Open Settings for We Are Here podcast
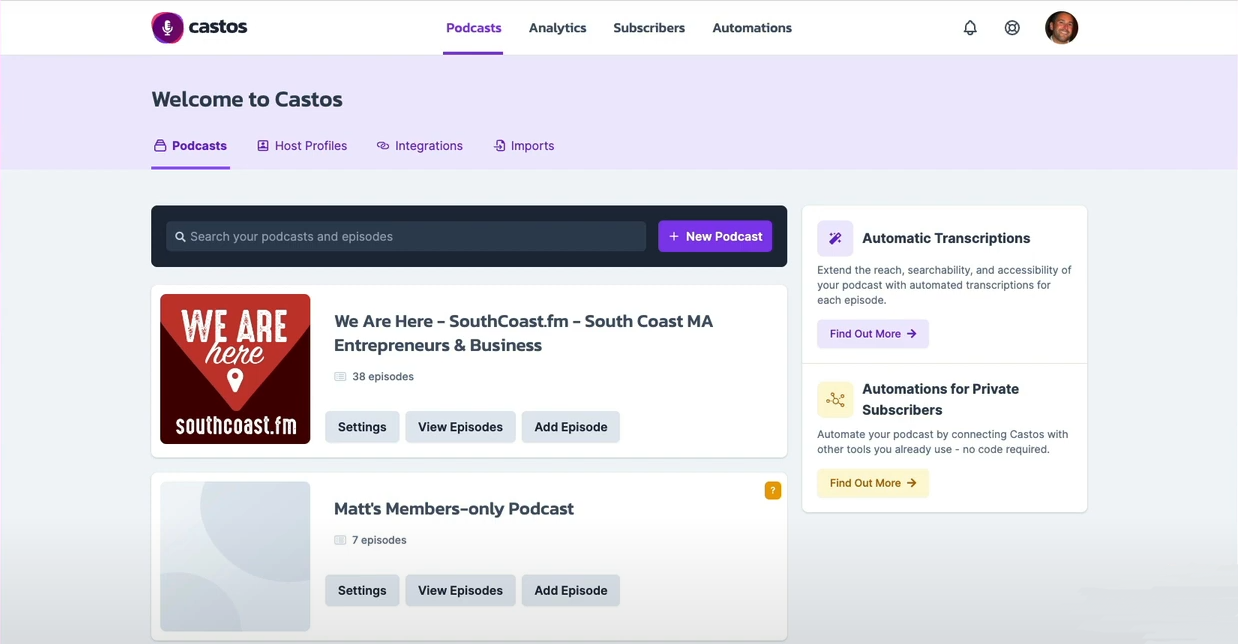Image resolution: width=1238 pixels, height=644 pixels. 362,426
